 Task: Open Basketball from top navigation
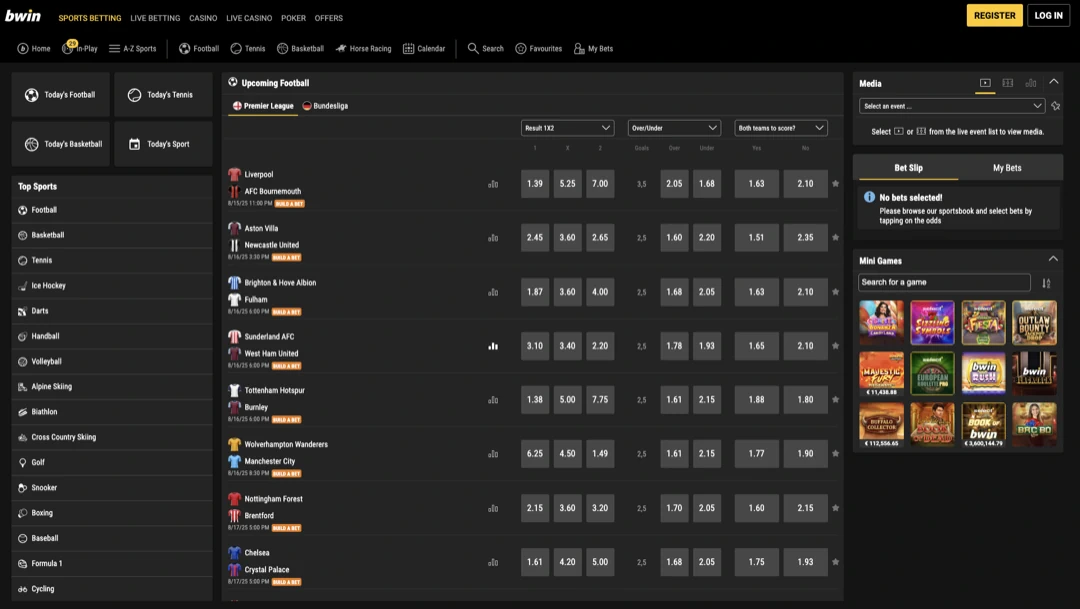tap(300, 49)
